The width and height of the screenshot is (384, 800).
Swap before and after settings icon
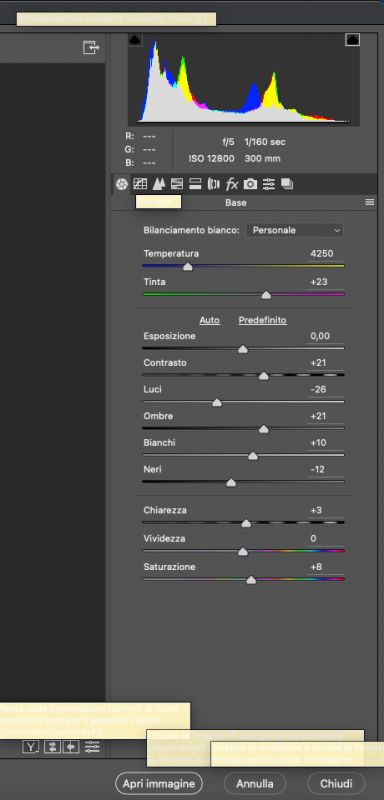coord(52,747)
